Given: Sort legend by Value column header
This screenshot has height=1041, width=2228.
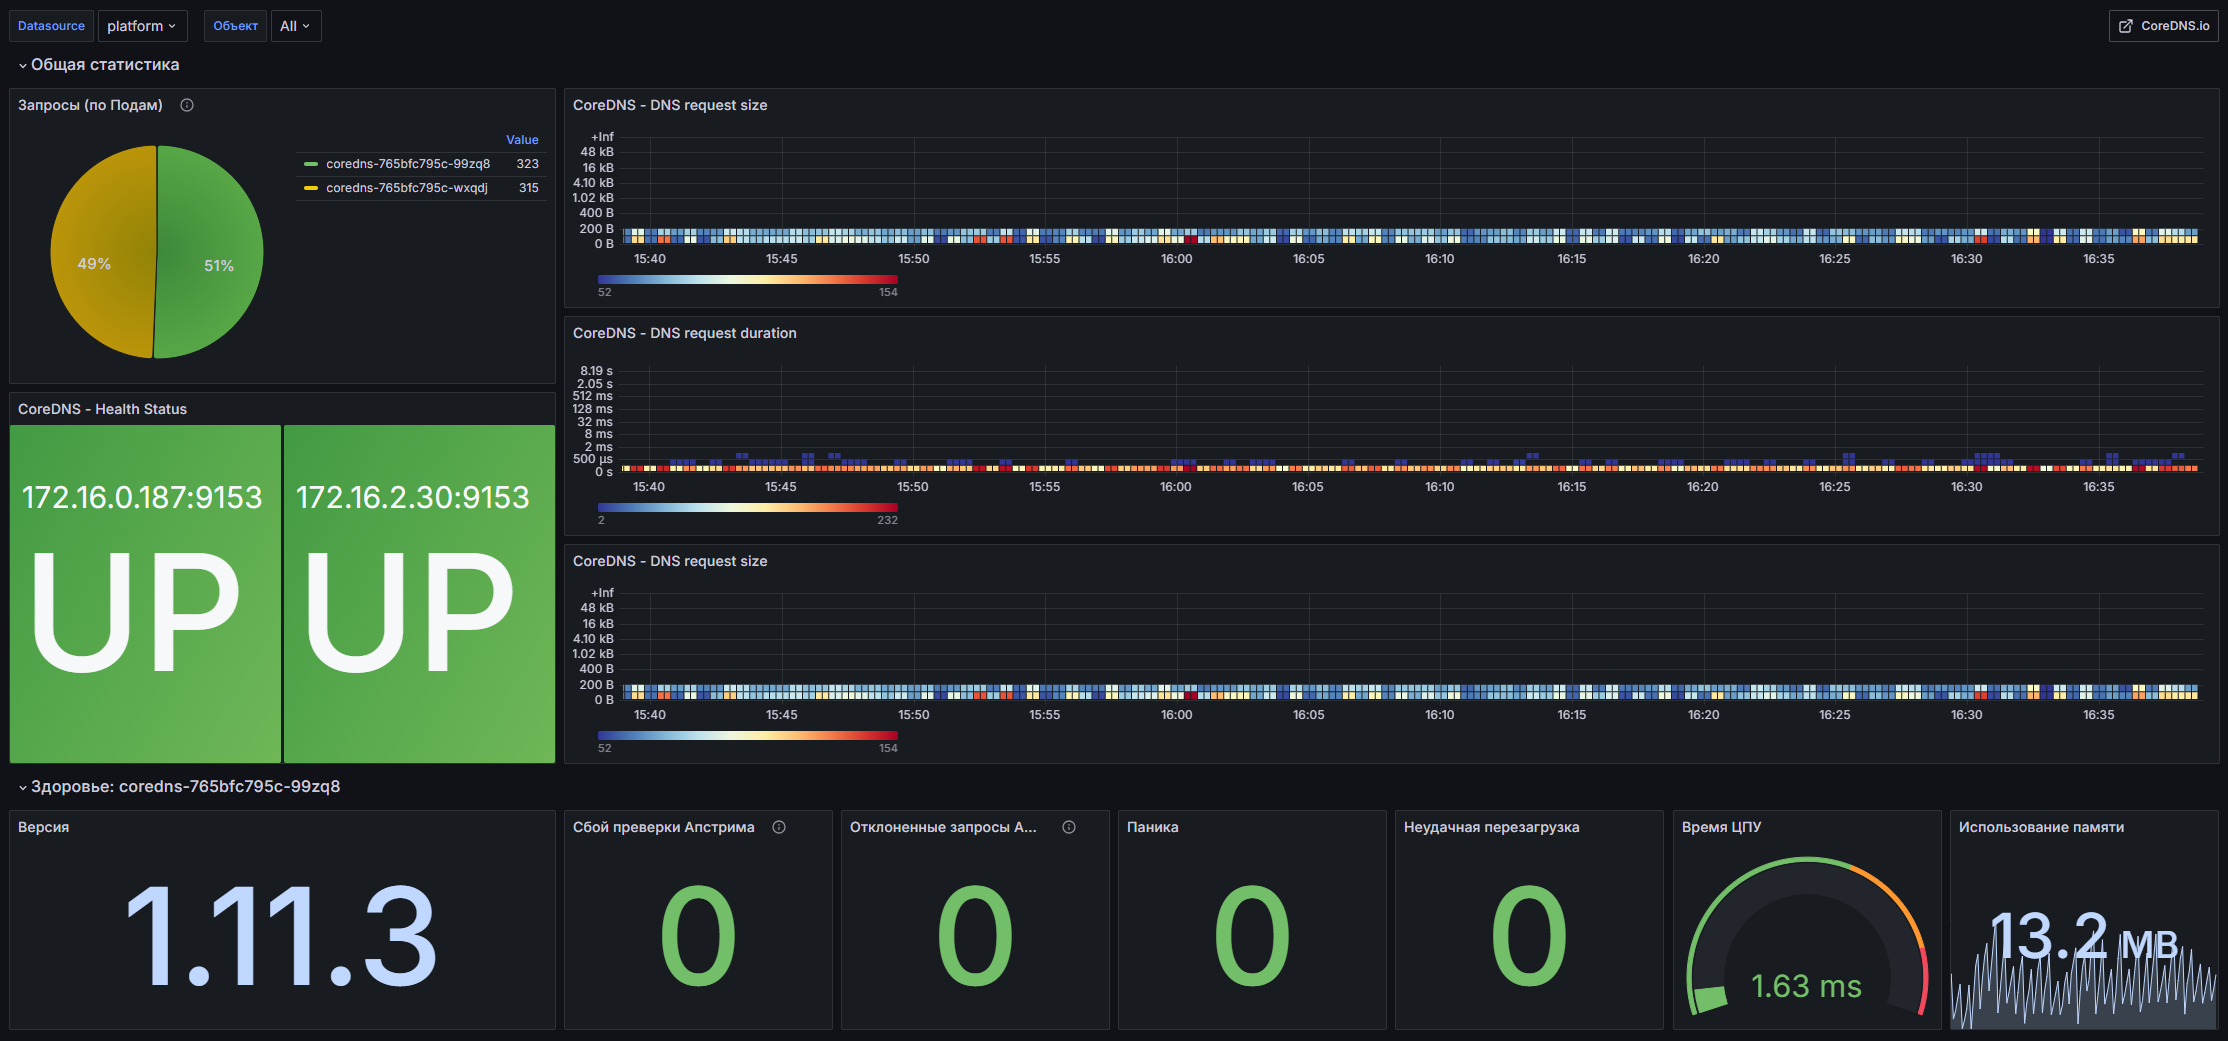Looking at the screenshot, I should click(x=521, y=140).
